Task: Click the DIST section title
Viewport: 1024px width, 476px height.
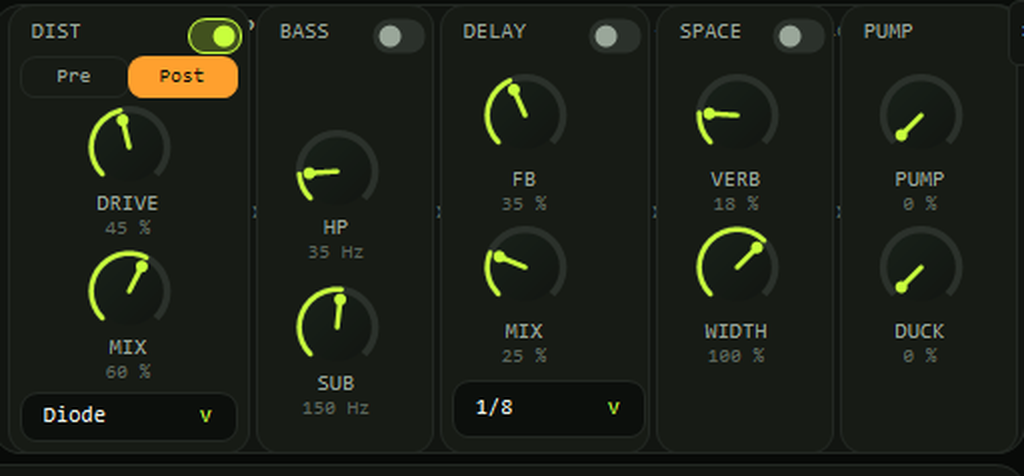Action: pos(56,31)
